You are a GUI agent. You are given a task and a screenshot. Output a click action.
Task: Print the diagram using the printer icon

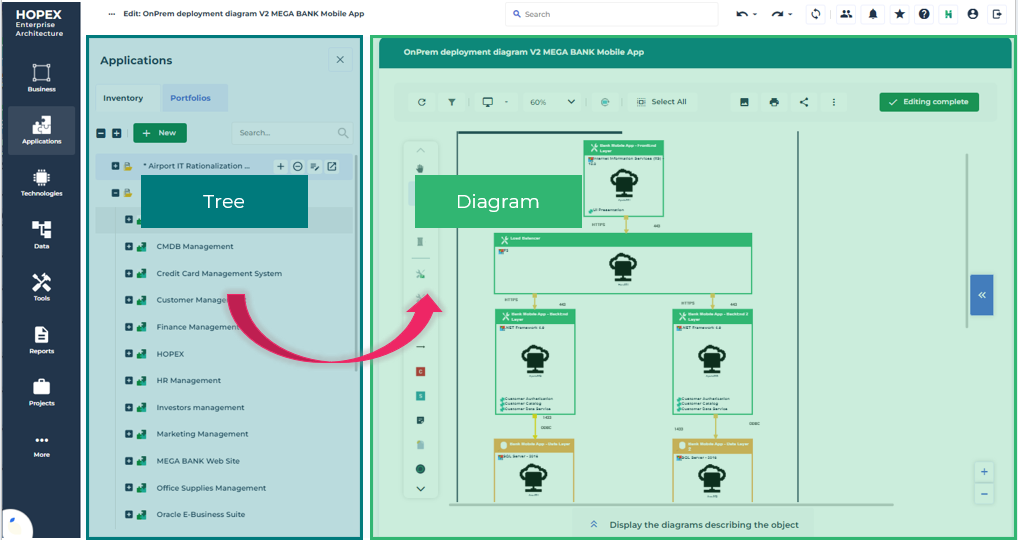[x=774, y=102]
